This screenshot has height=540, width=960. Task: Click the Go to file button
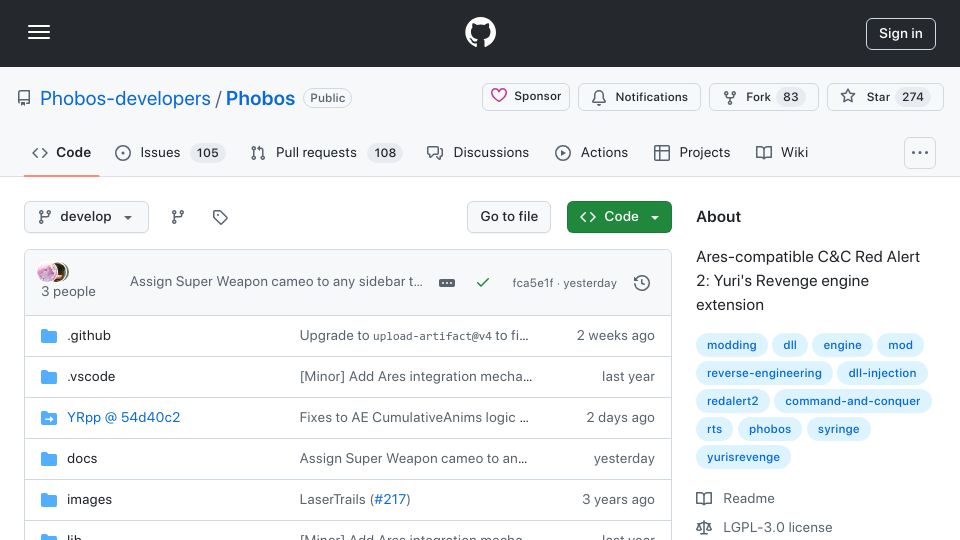(x=509, y=217)
